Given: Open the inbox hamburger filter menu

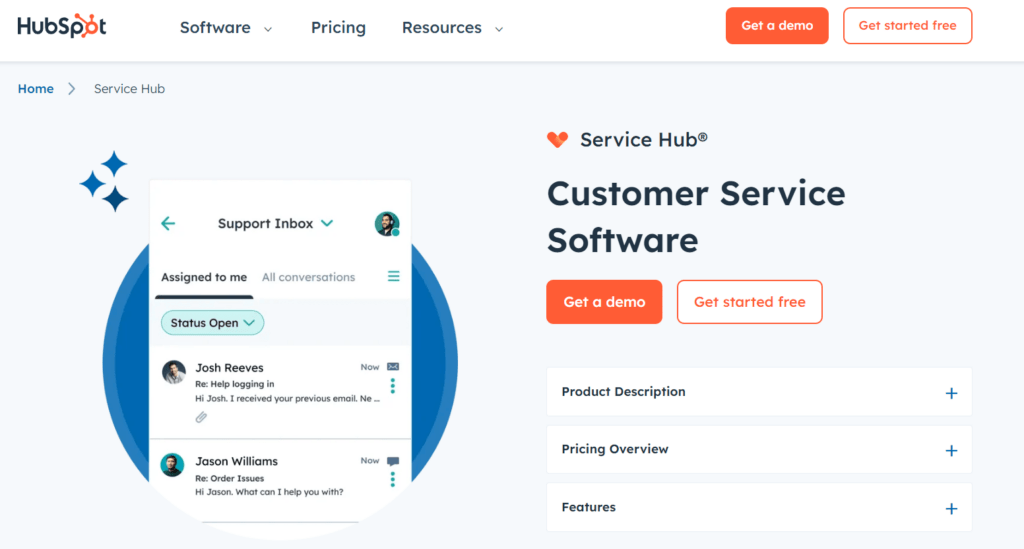Looking at the screenshot, I should click(393, 277).
